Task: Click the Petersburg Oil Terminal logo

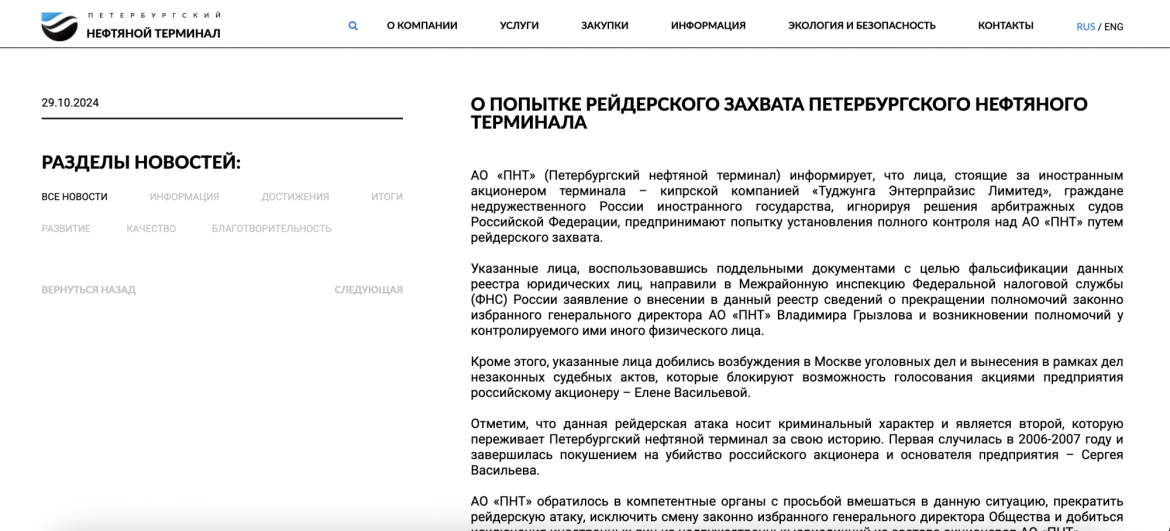Action: coord(130,26)
